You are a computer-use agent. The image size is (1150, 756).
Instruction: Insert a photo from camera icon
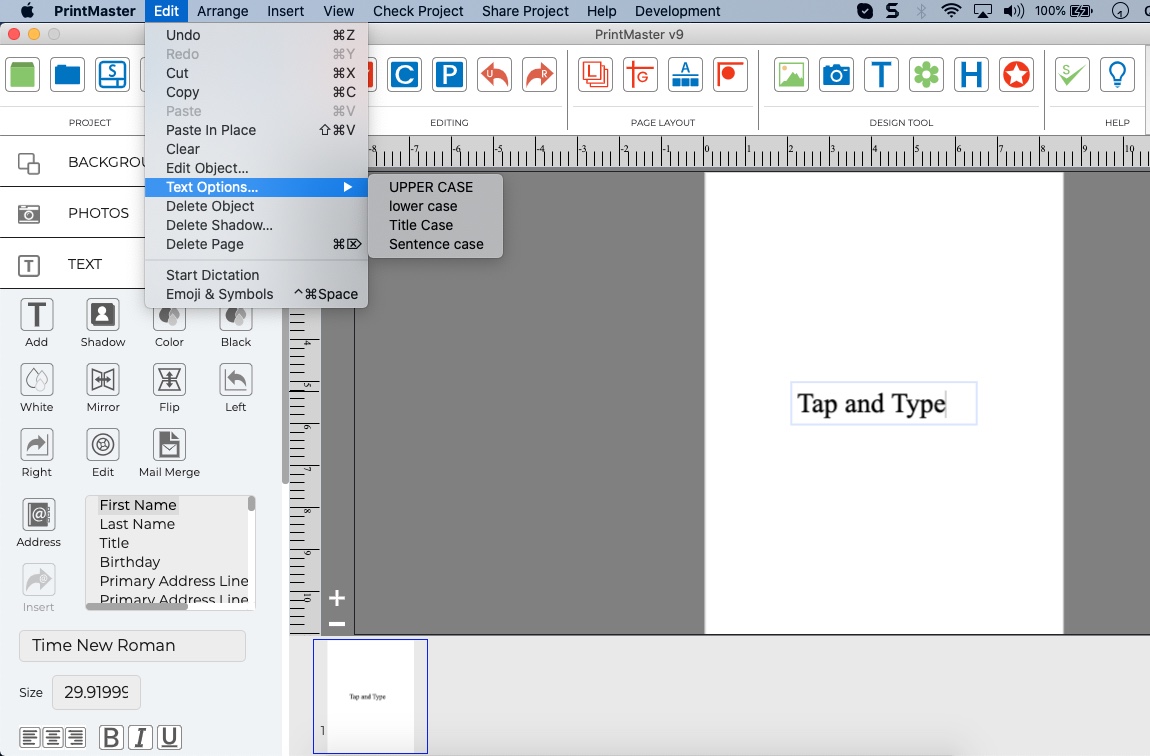pyautogui.click(x=836, y=74)
